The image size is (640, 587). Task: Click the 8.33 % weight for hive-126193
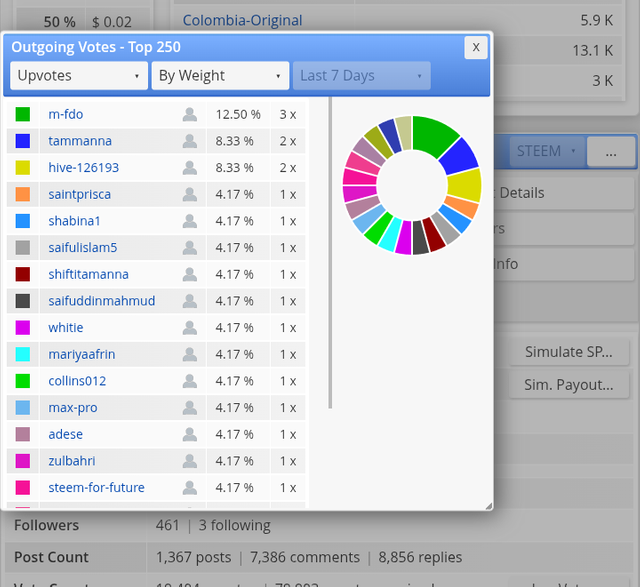click(x=235, y=168)
